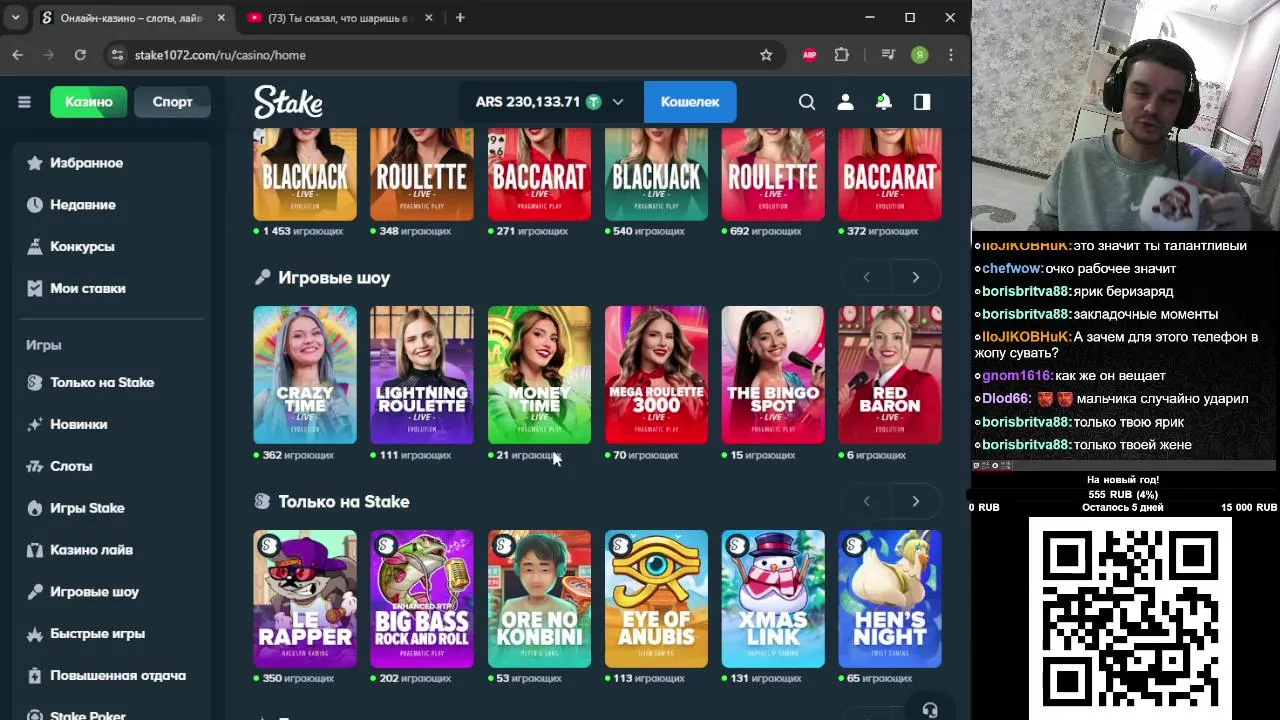Open the hamburger sidebar menu
Image resolution: width=1280 pixels, height=720 pixels.
coord(24,102)
